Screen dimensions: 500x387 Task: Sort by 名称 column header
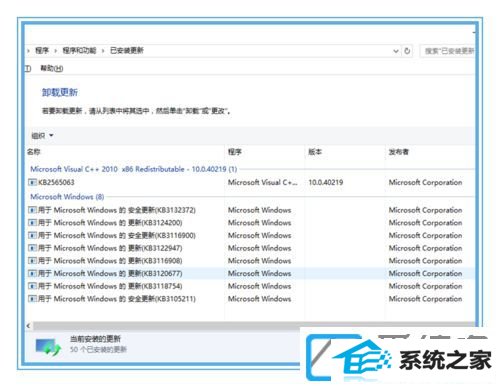(34, 152)
